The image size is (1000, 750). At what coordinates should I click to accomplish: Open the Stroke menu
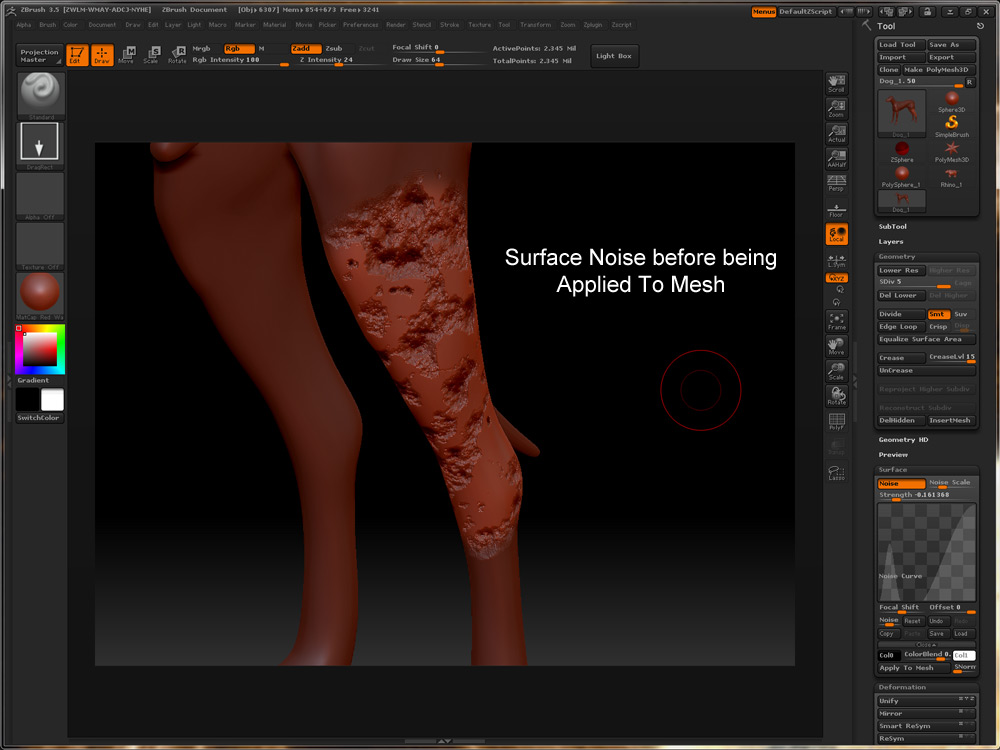click(x=450, y=24)
